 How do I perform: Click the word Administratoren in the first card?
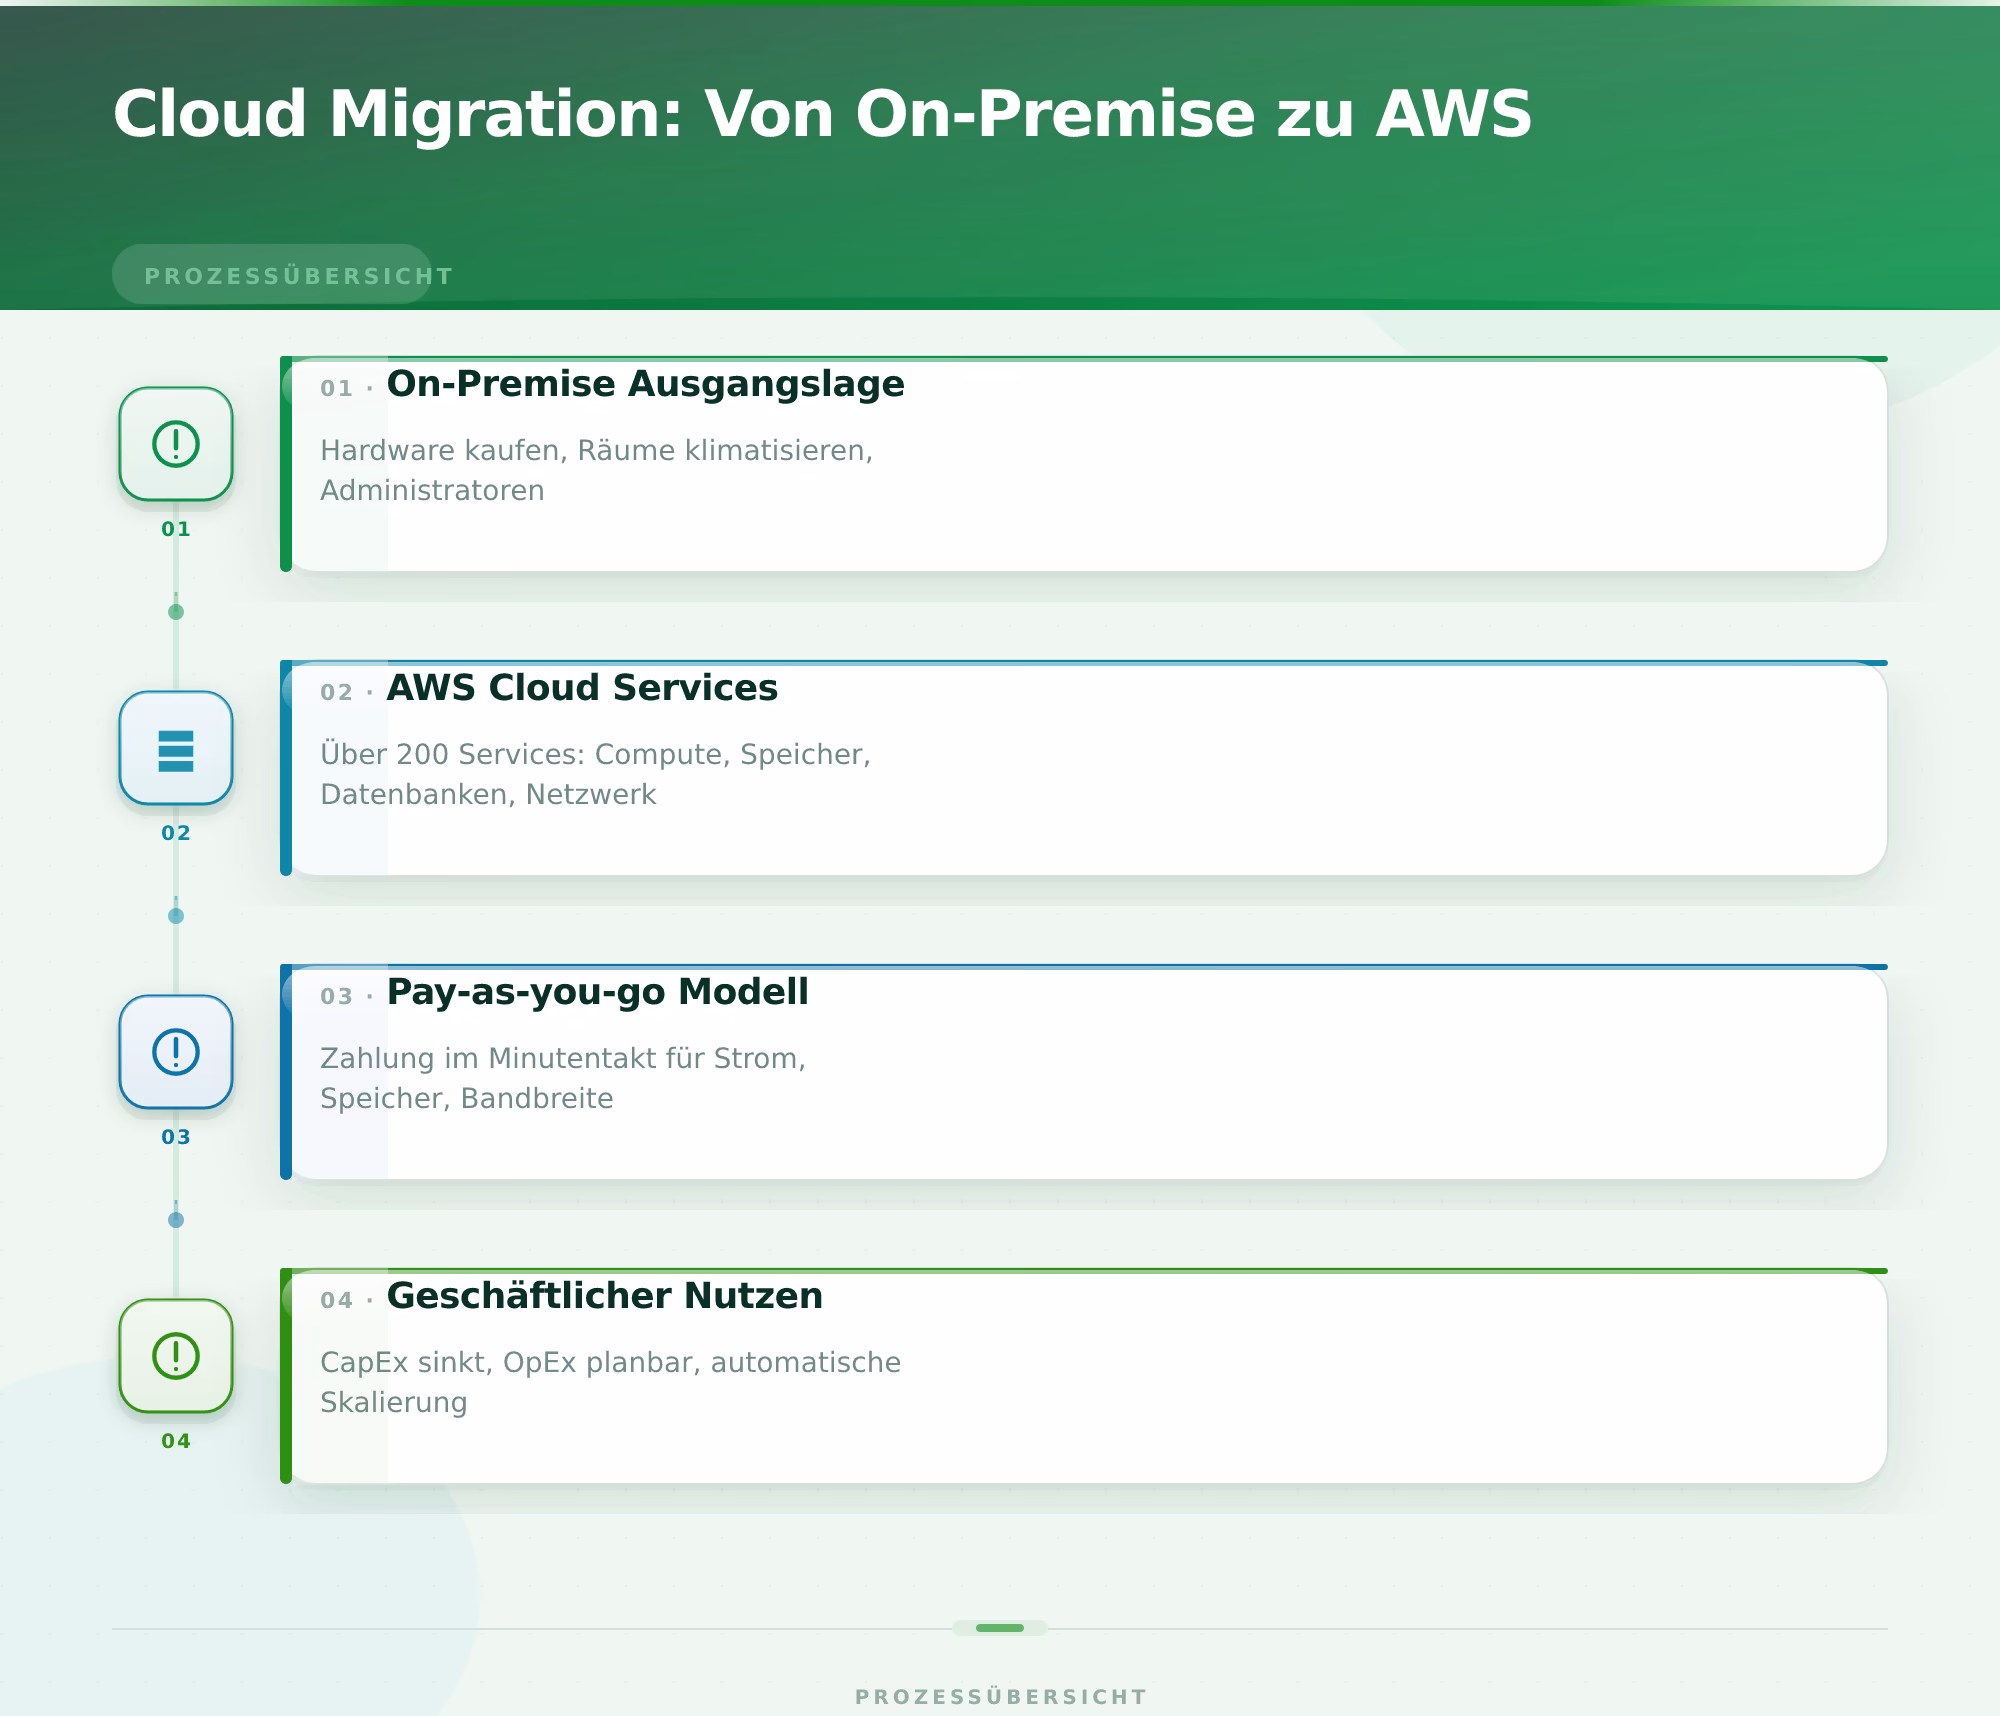click(432, 491)
